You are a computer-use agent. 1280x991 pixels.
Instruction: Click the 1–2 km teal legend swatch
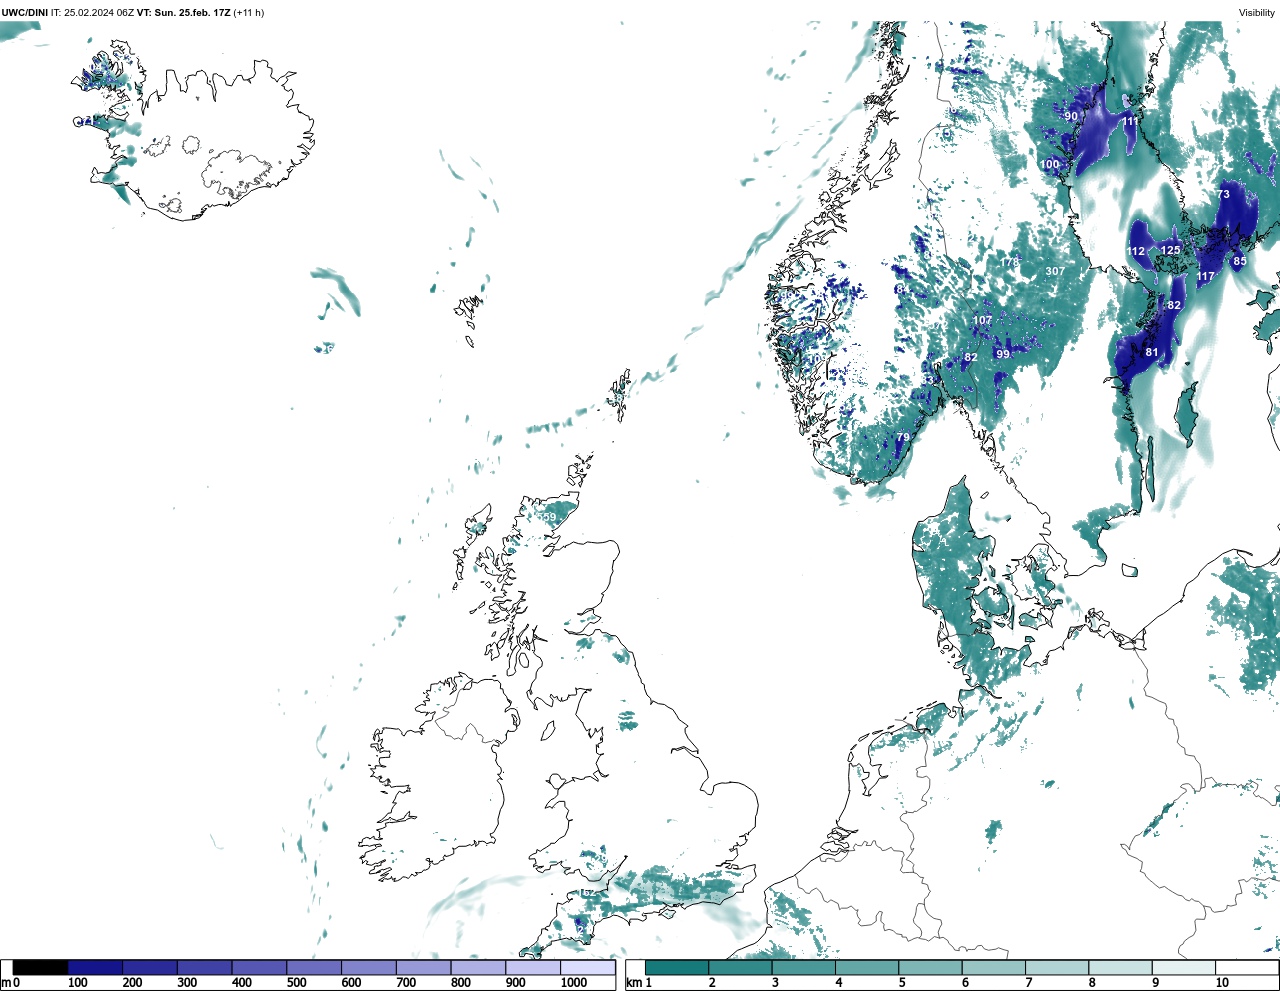(677, 968)
